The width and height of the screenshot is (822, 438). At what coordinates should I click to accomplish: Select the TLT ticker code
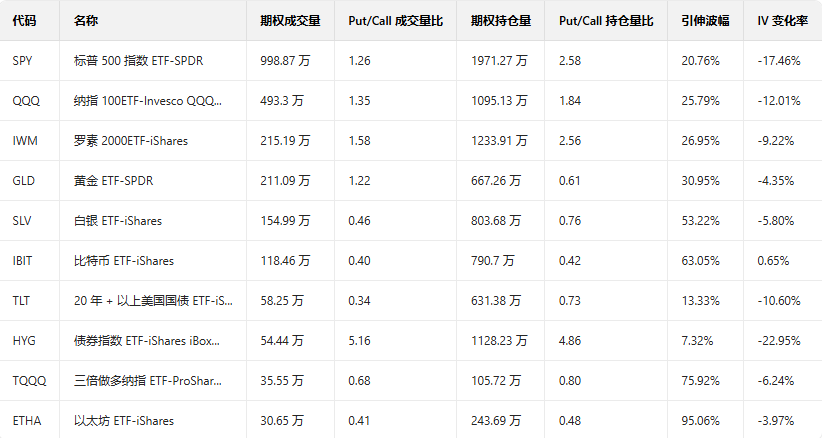pos(22,301)
